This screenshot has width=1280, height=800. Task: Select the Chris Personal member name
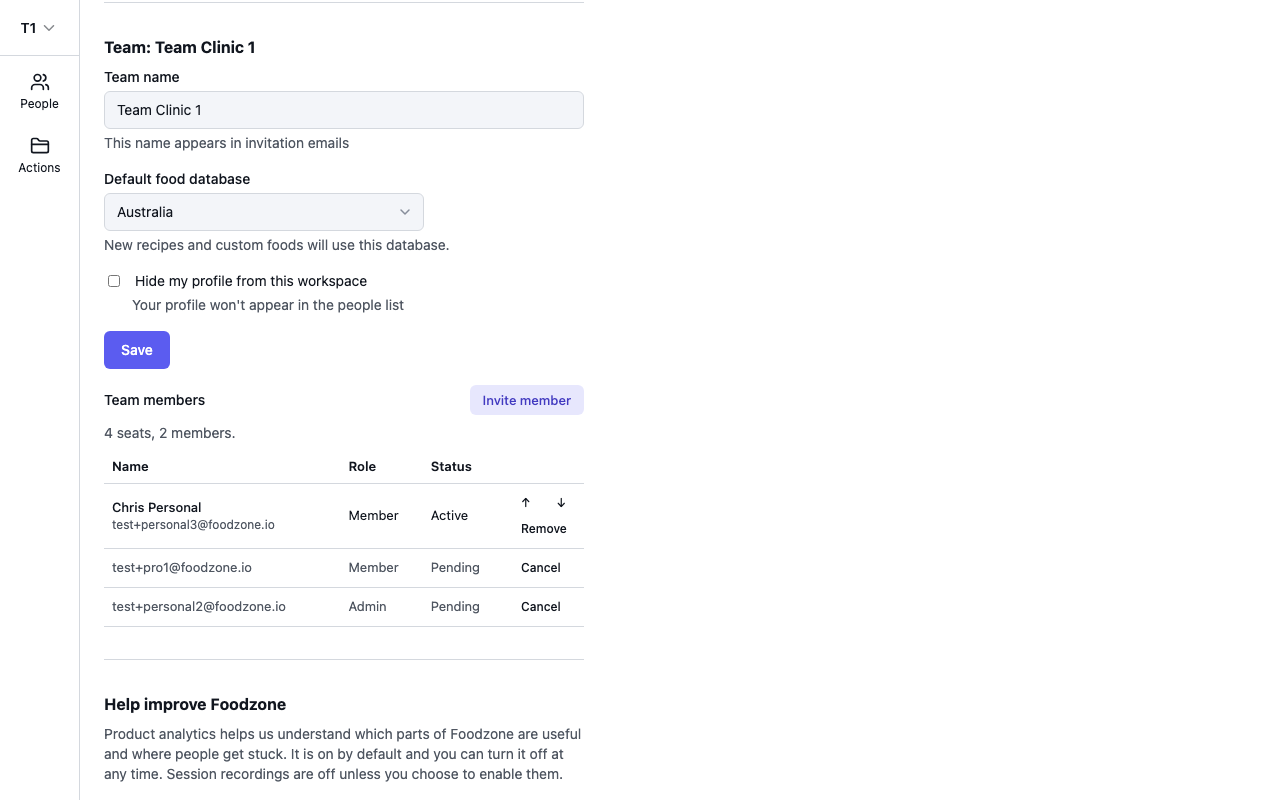coord(157,507)
